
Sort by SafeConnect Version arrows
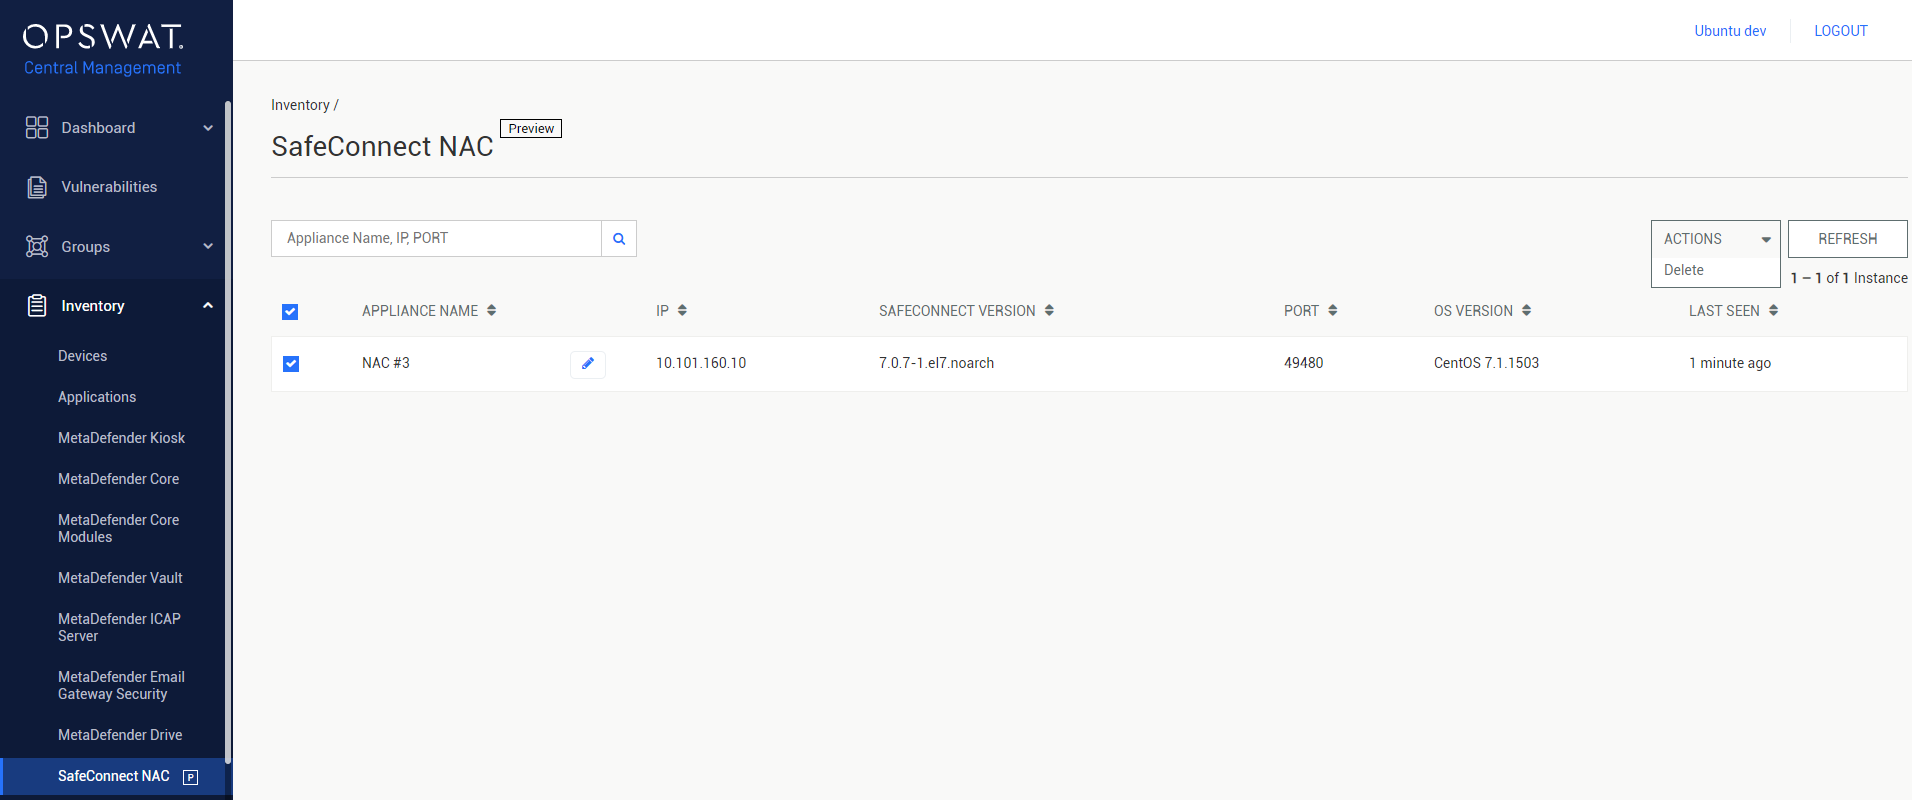[x=1049, y=311]
